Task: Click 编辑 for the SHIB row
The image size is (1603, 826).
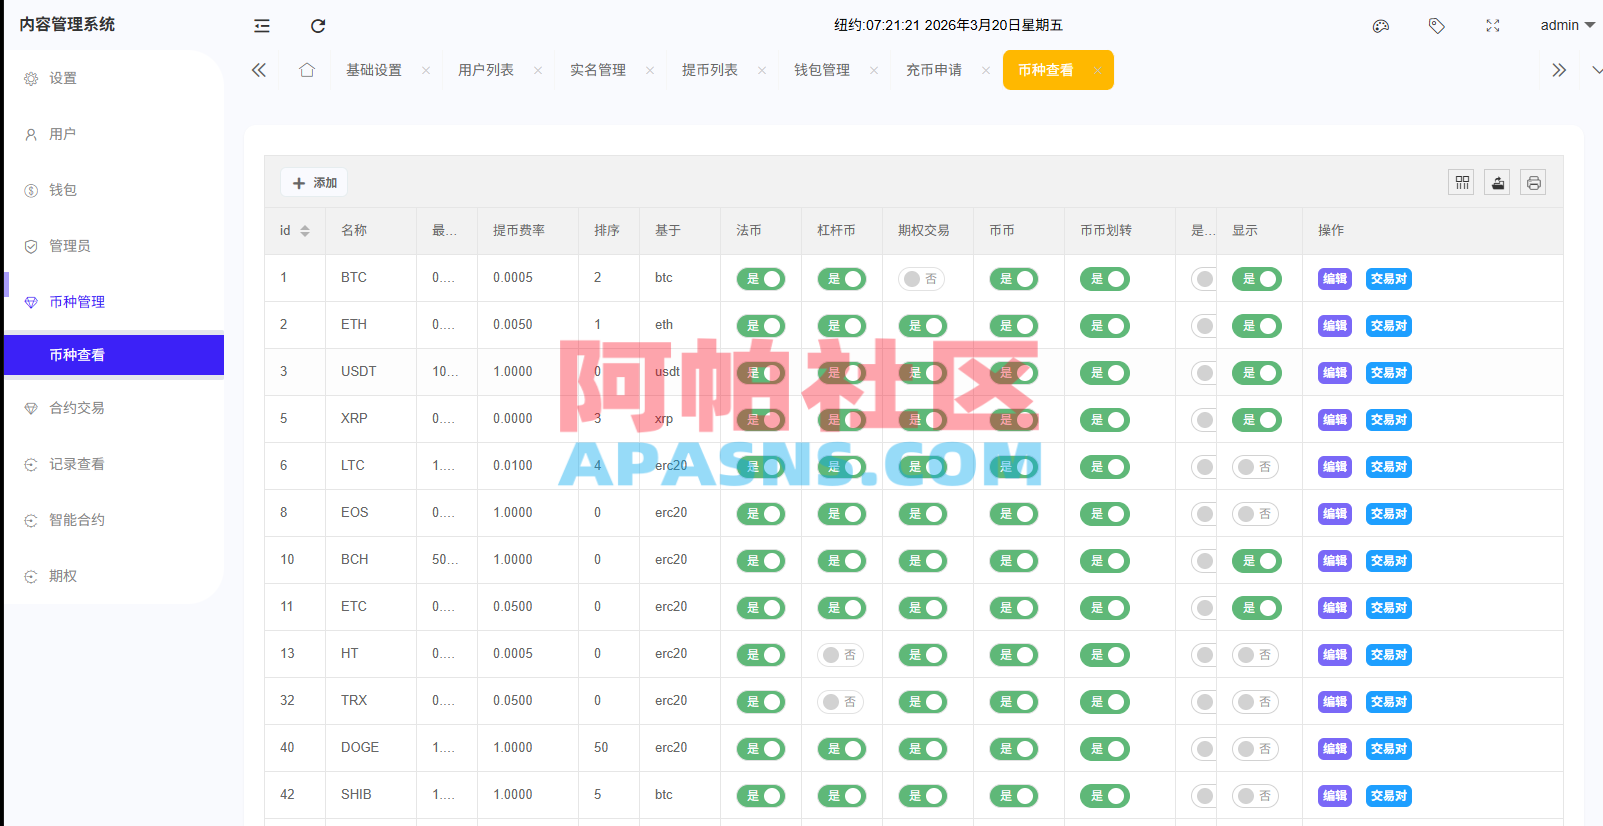Action: [x=1335, y=796]
